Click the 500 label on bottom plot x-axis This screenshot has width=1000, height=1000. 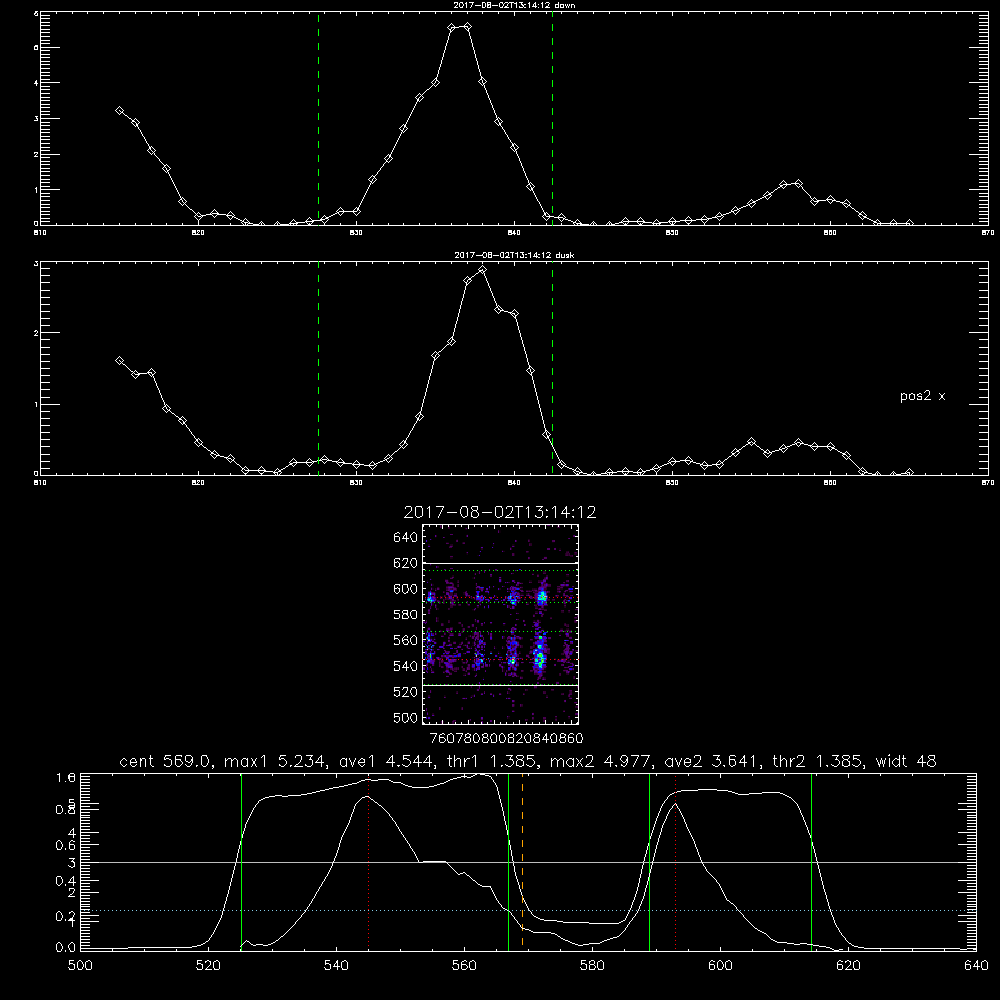[80, 966]
